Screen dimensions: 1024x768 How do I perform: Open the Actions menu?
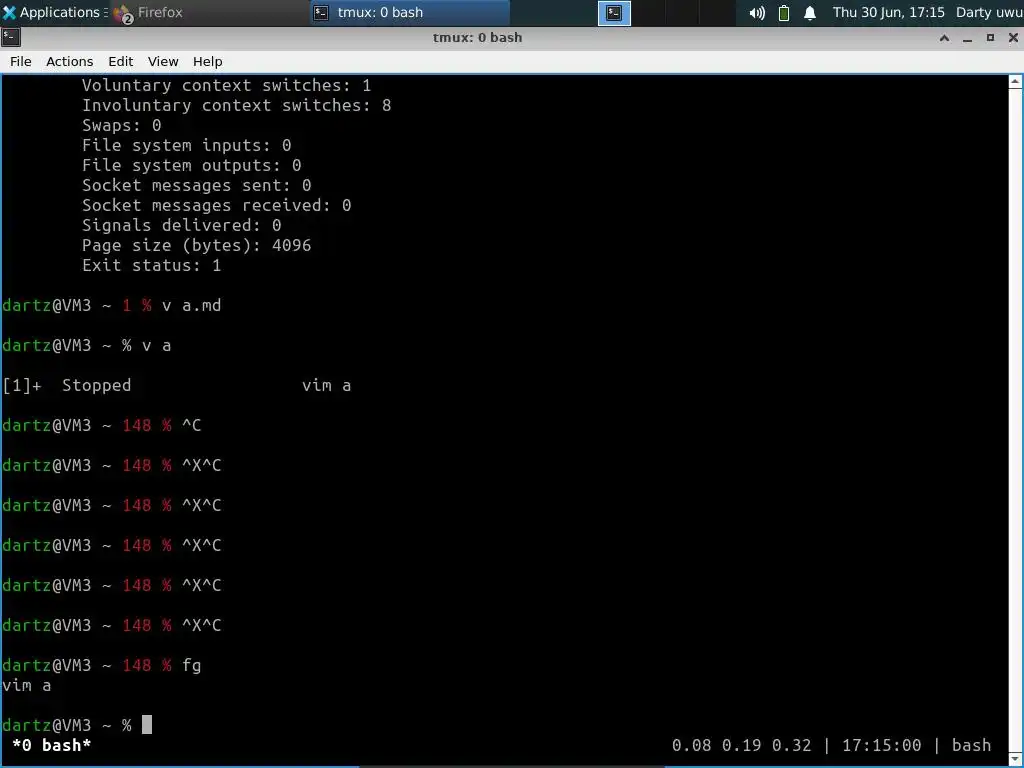click(x=69, y=61)
